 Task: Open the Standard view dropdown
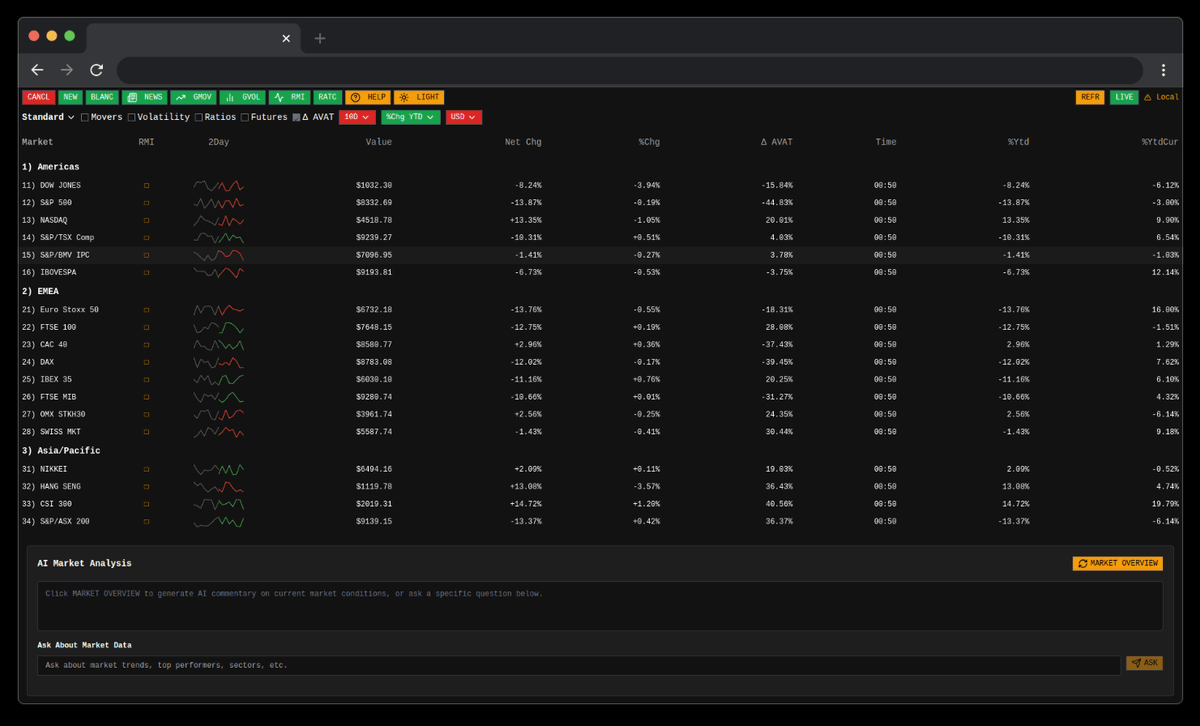(47, 116)
